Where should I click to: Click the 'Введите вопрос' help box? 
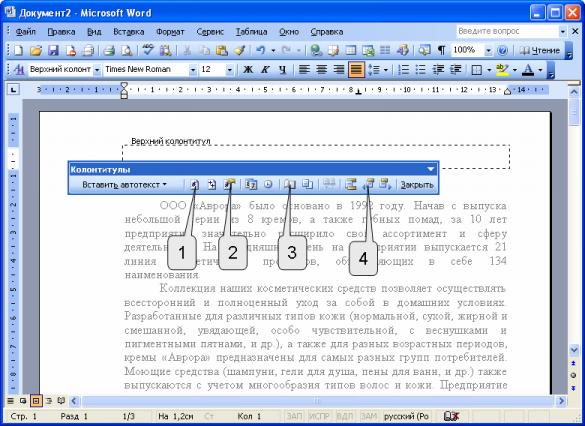tap(507, 31)
